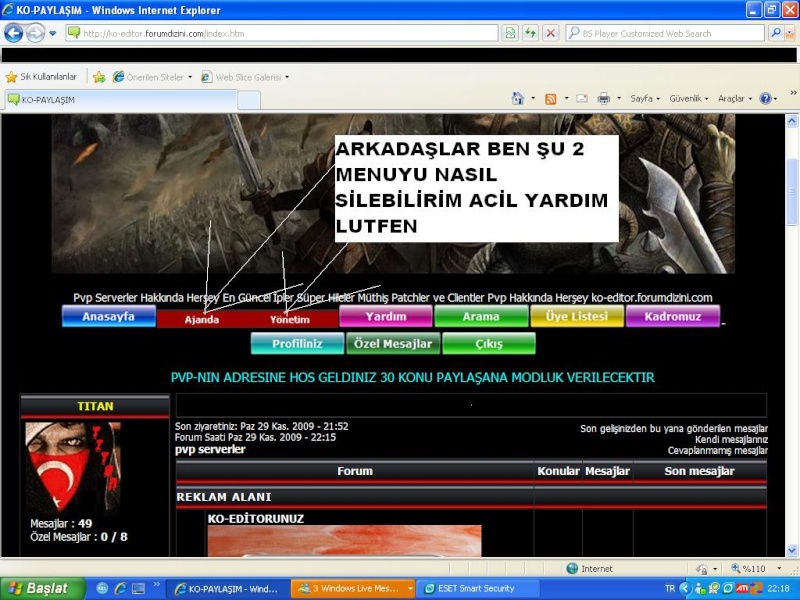
Task: Click the Print icon
Action: 604,98
